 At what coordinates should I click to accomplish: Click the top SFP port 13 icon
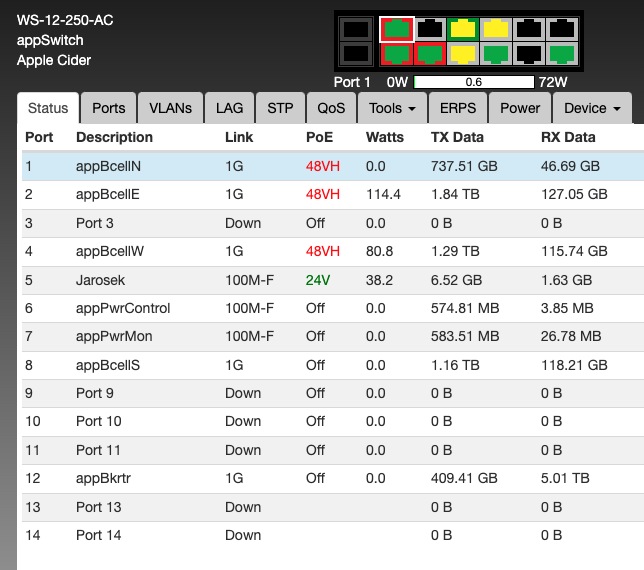[354, 30]
